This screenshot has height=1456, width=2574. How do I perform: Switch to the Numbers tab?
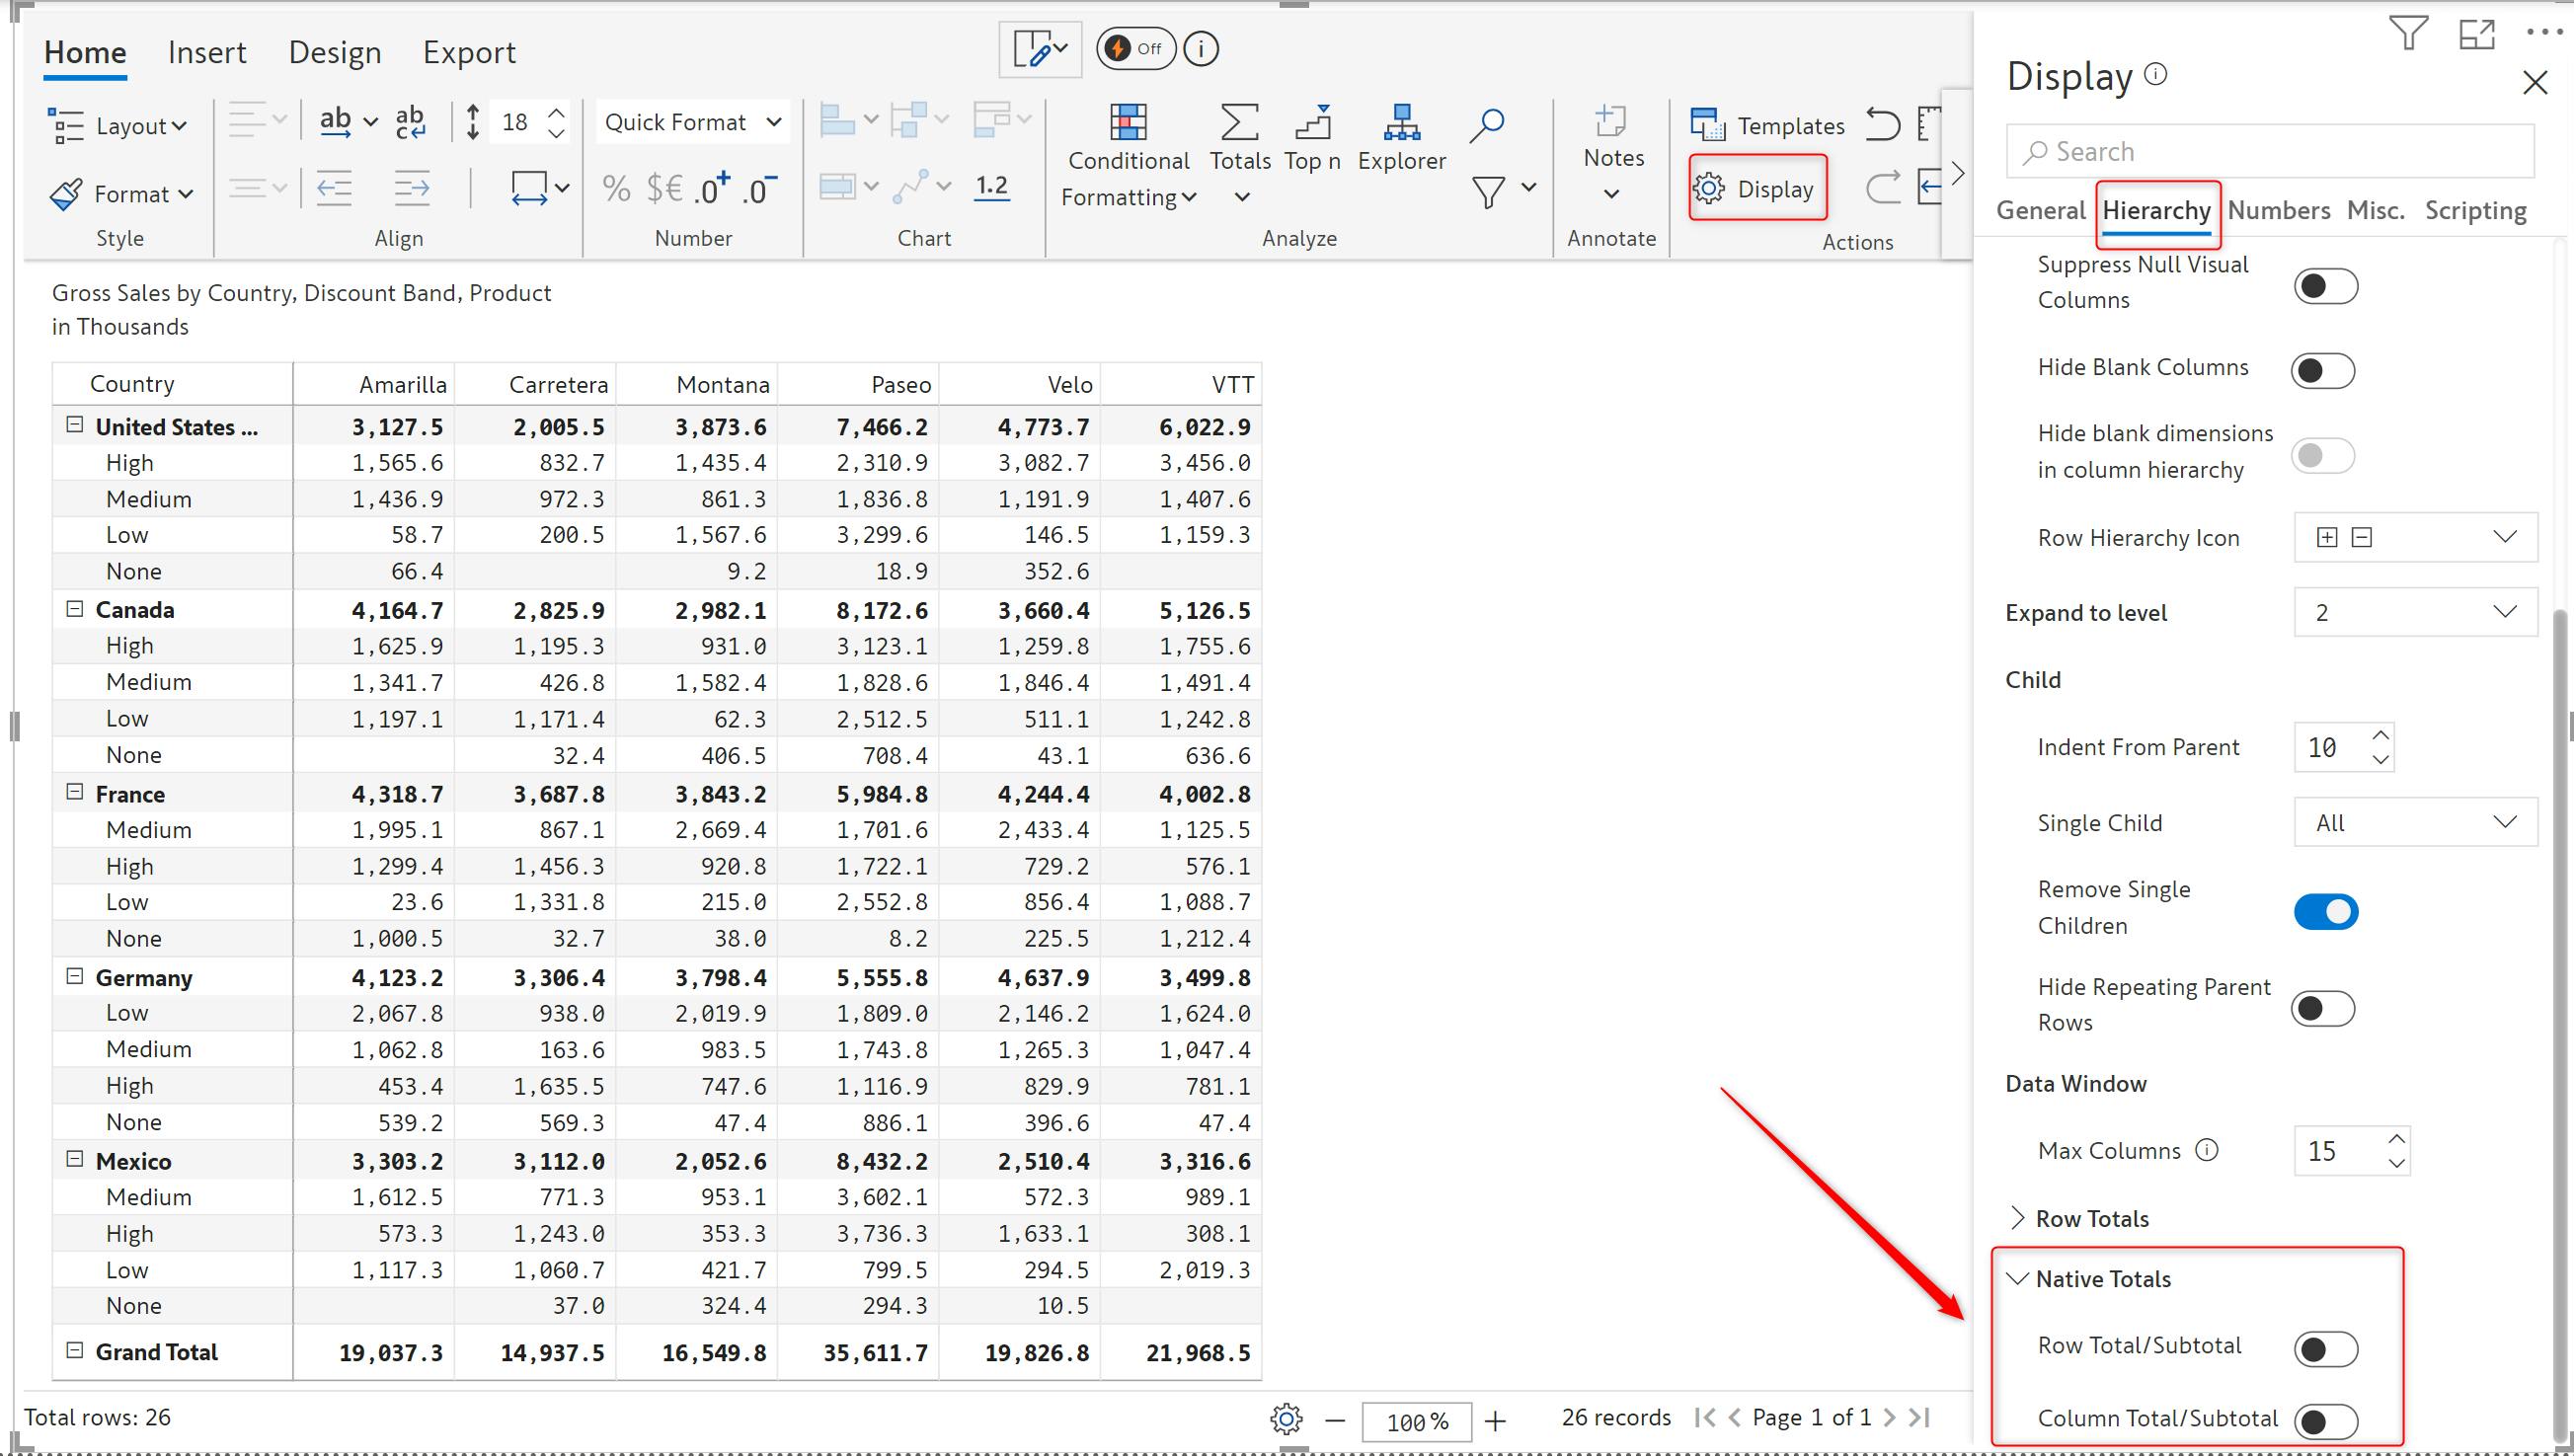(2278, 210)
